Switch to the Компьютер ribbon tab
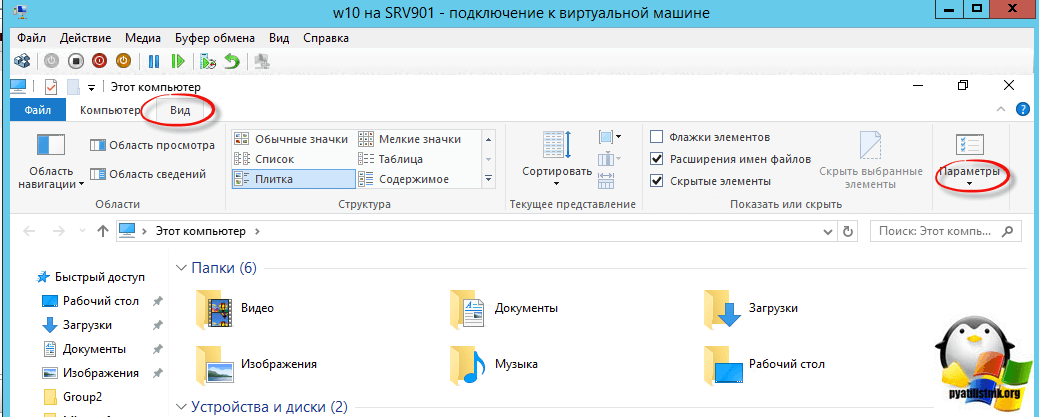Screen dimensions: 1039x417 pos(110,110)
